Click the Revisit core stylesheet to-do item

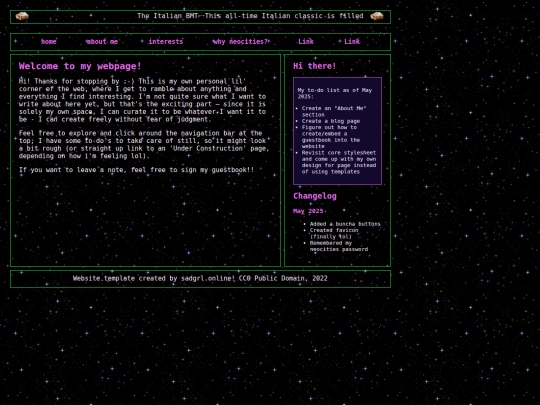tap(339, 162)
